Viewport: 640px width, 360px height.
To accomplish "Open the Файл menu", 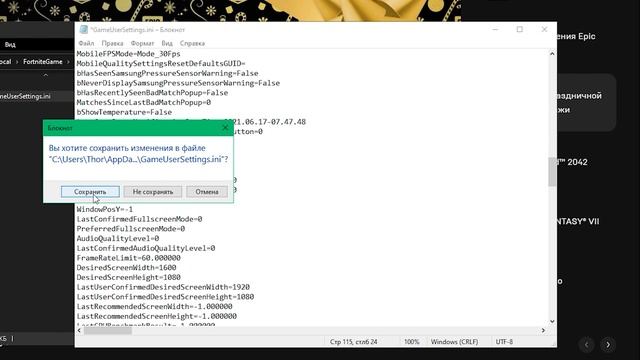I will [x=86, y=43].
